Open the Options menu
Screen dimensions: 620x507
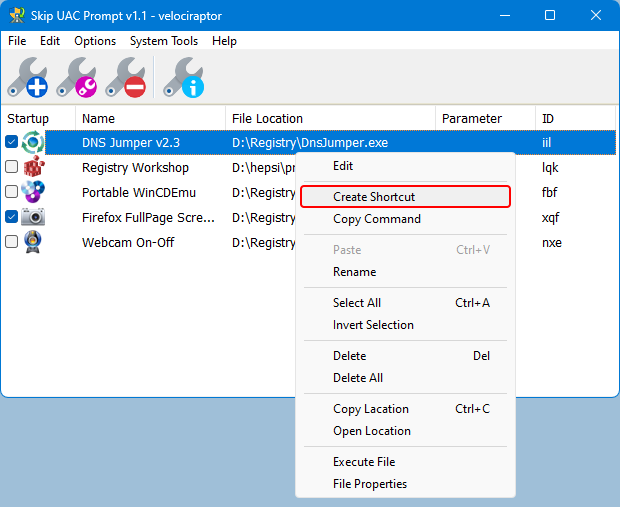point(95,41)
